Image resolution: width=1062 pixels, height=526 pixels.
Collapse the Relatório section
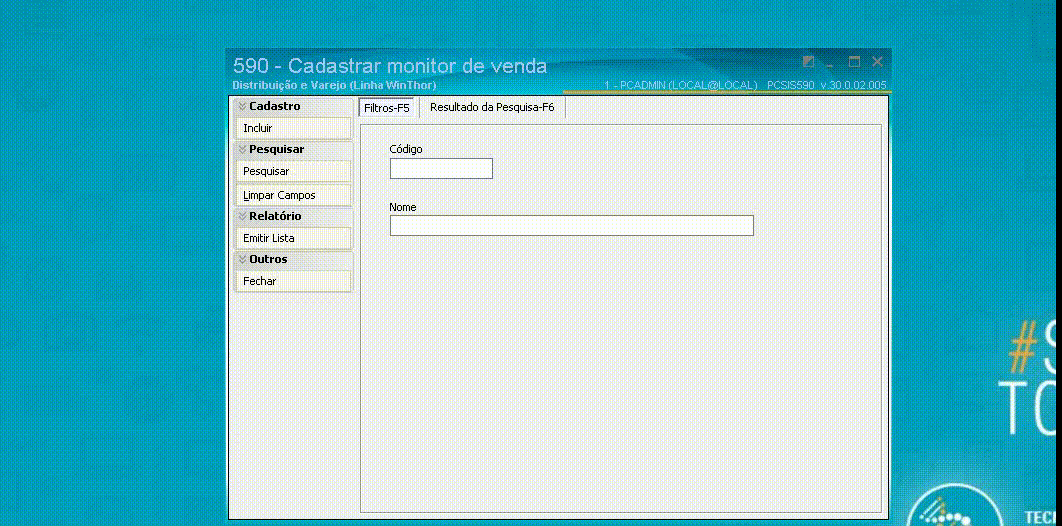pos(293,216)
